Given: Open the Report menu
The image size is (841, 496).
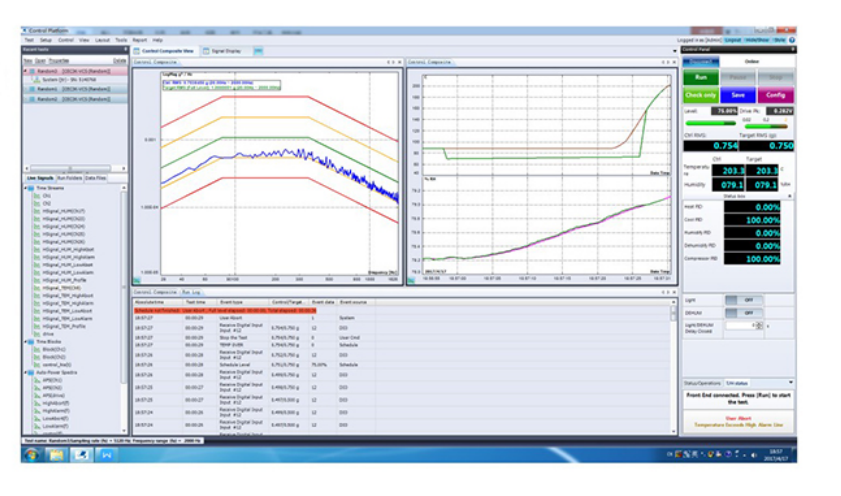Looking at the screenshot, I should (139, 40).
